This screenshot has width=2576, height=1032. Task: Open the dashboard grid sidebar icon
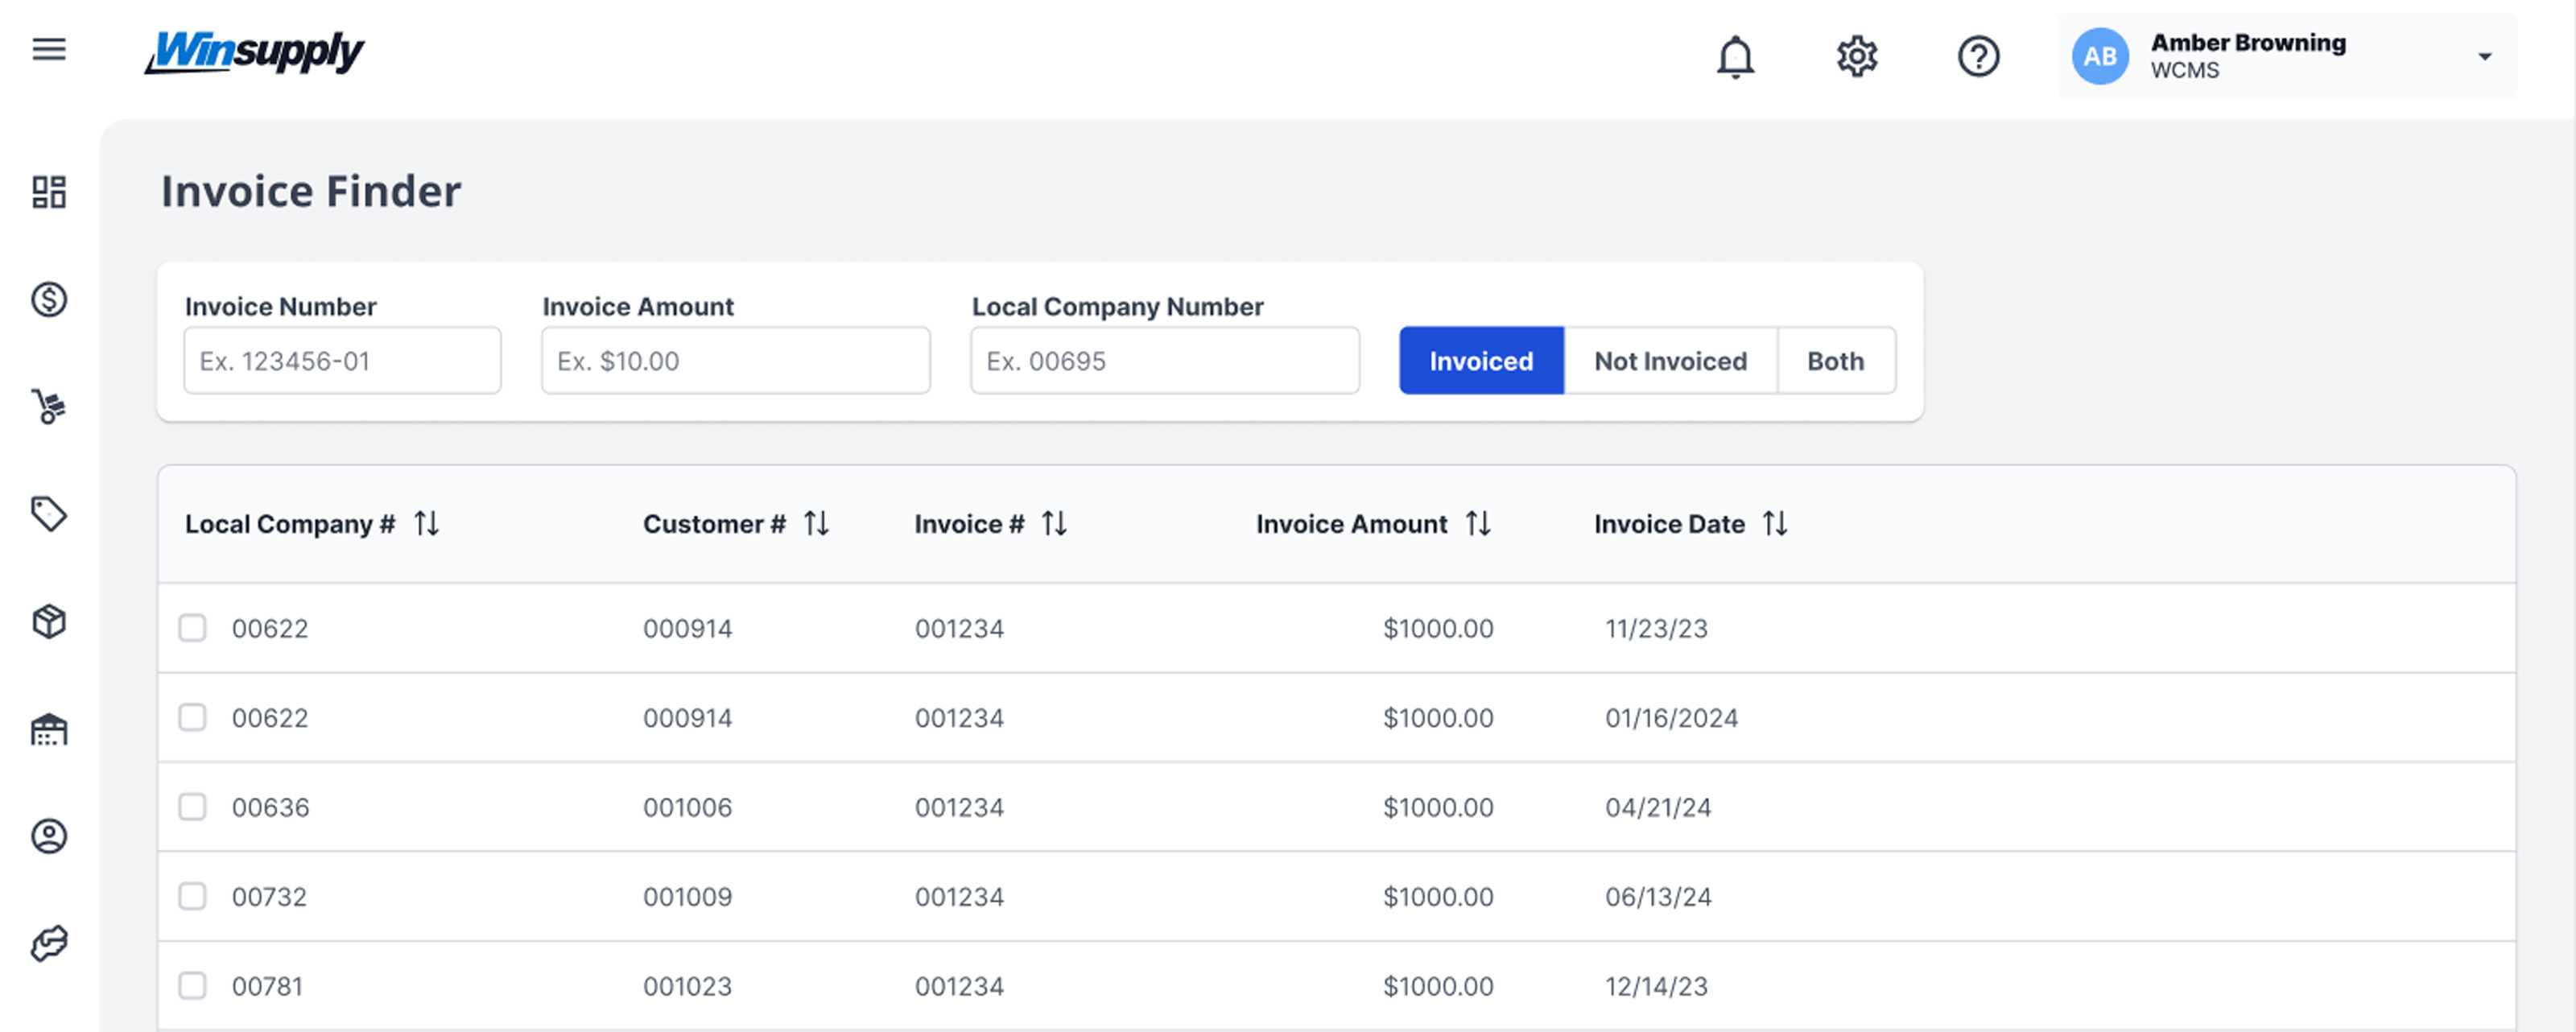[48, 192]
